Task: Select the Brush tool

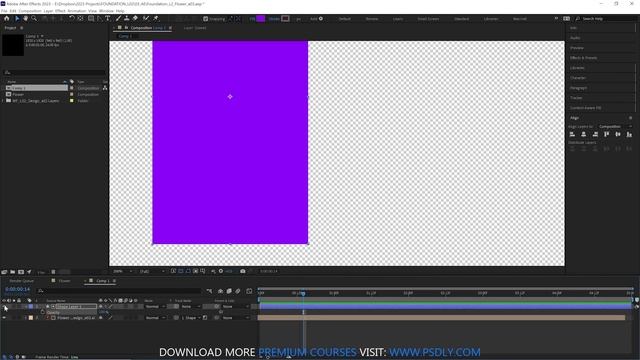Action: point(118,18)
